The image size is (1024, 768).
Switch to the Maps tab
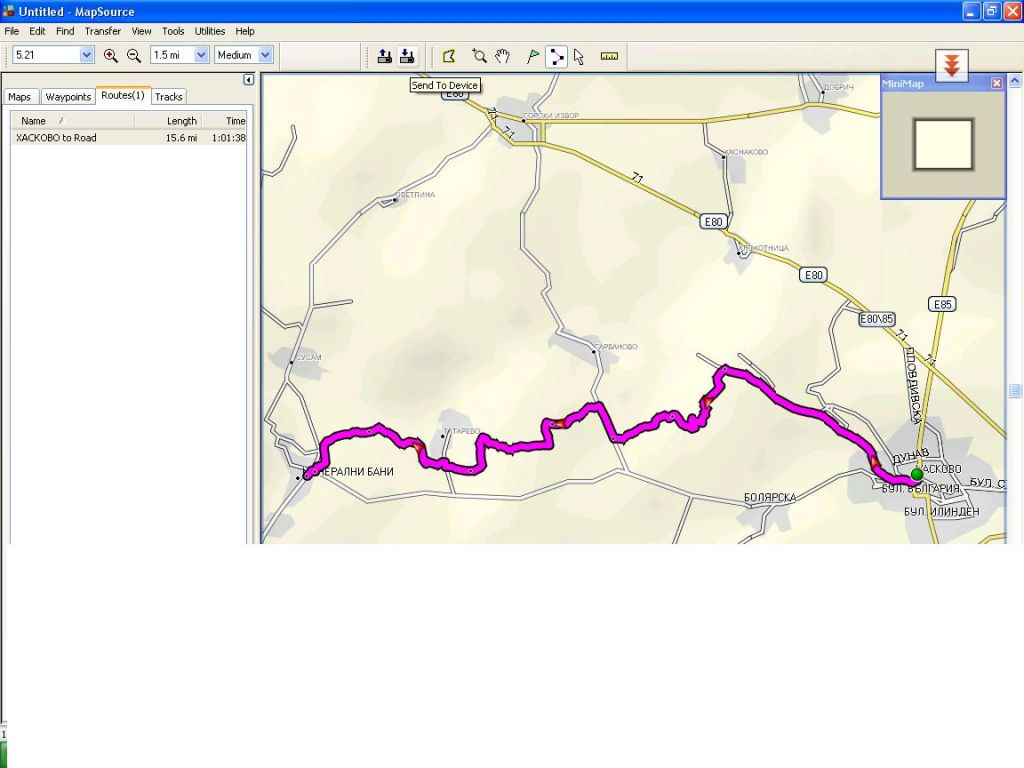coord(20,97)
